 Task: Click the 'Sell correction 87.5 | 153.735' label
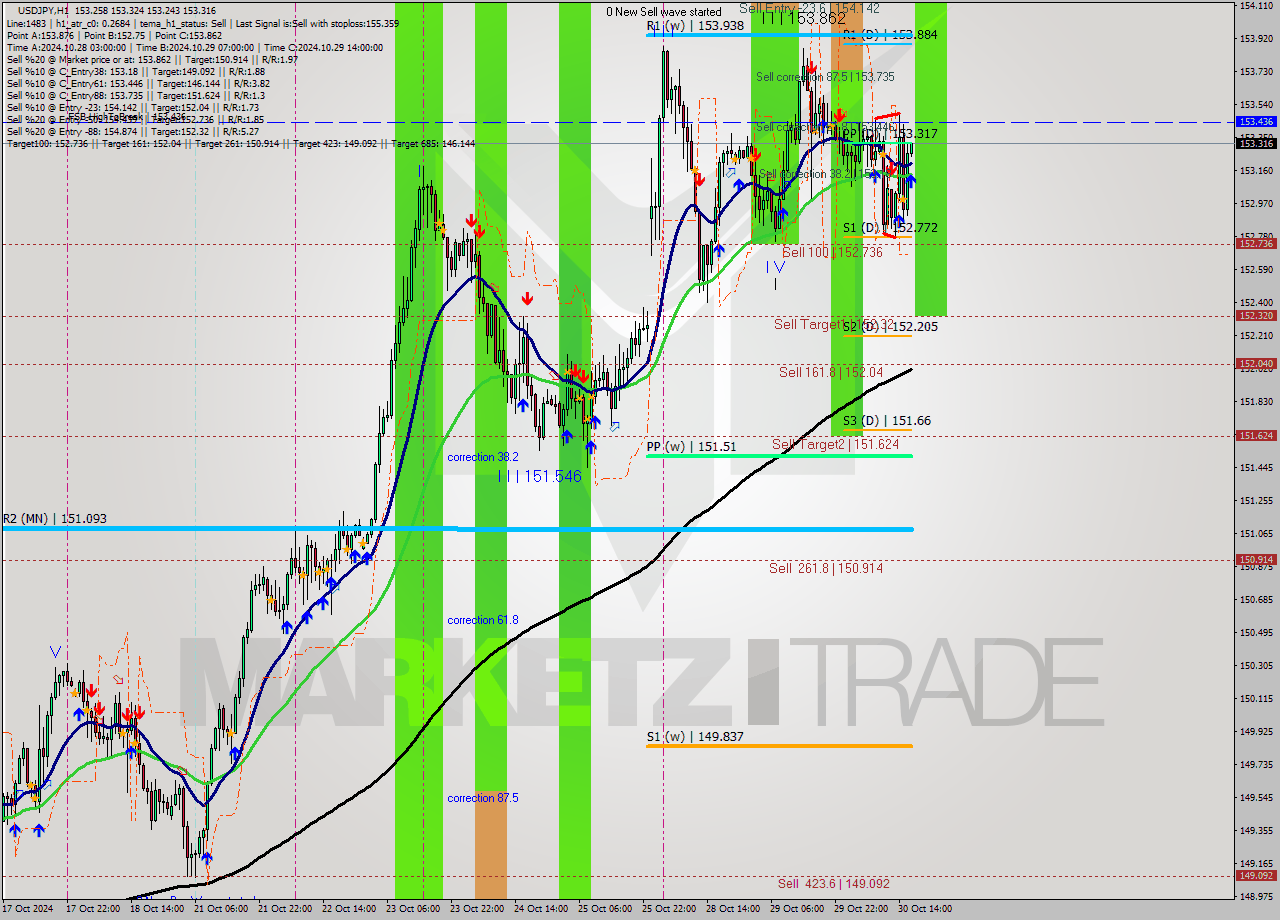(825, 76)
